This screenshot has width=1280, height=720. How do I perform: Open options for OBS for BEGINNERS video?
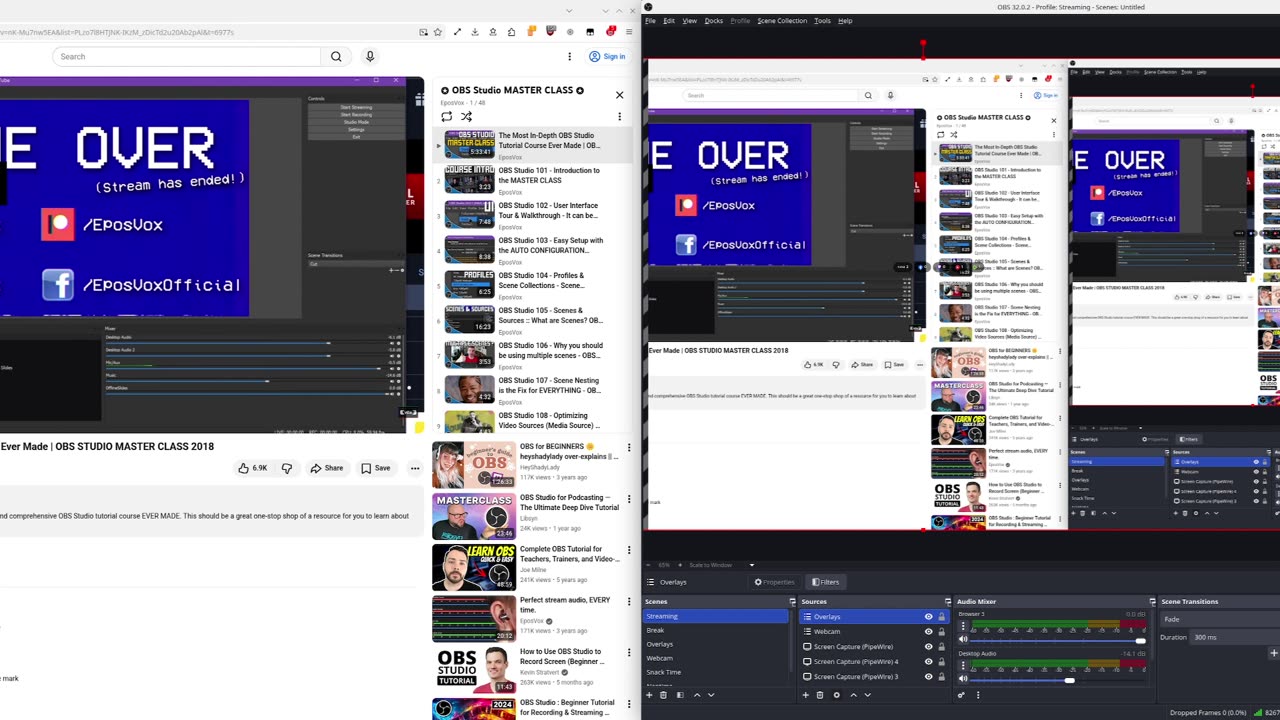click(x=629, y=448)
